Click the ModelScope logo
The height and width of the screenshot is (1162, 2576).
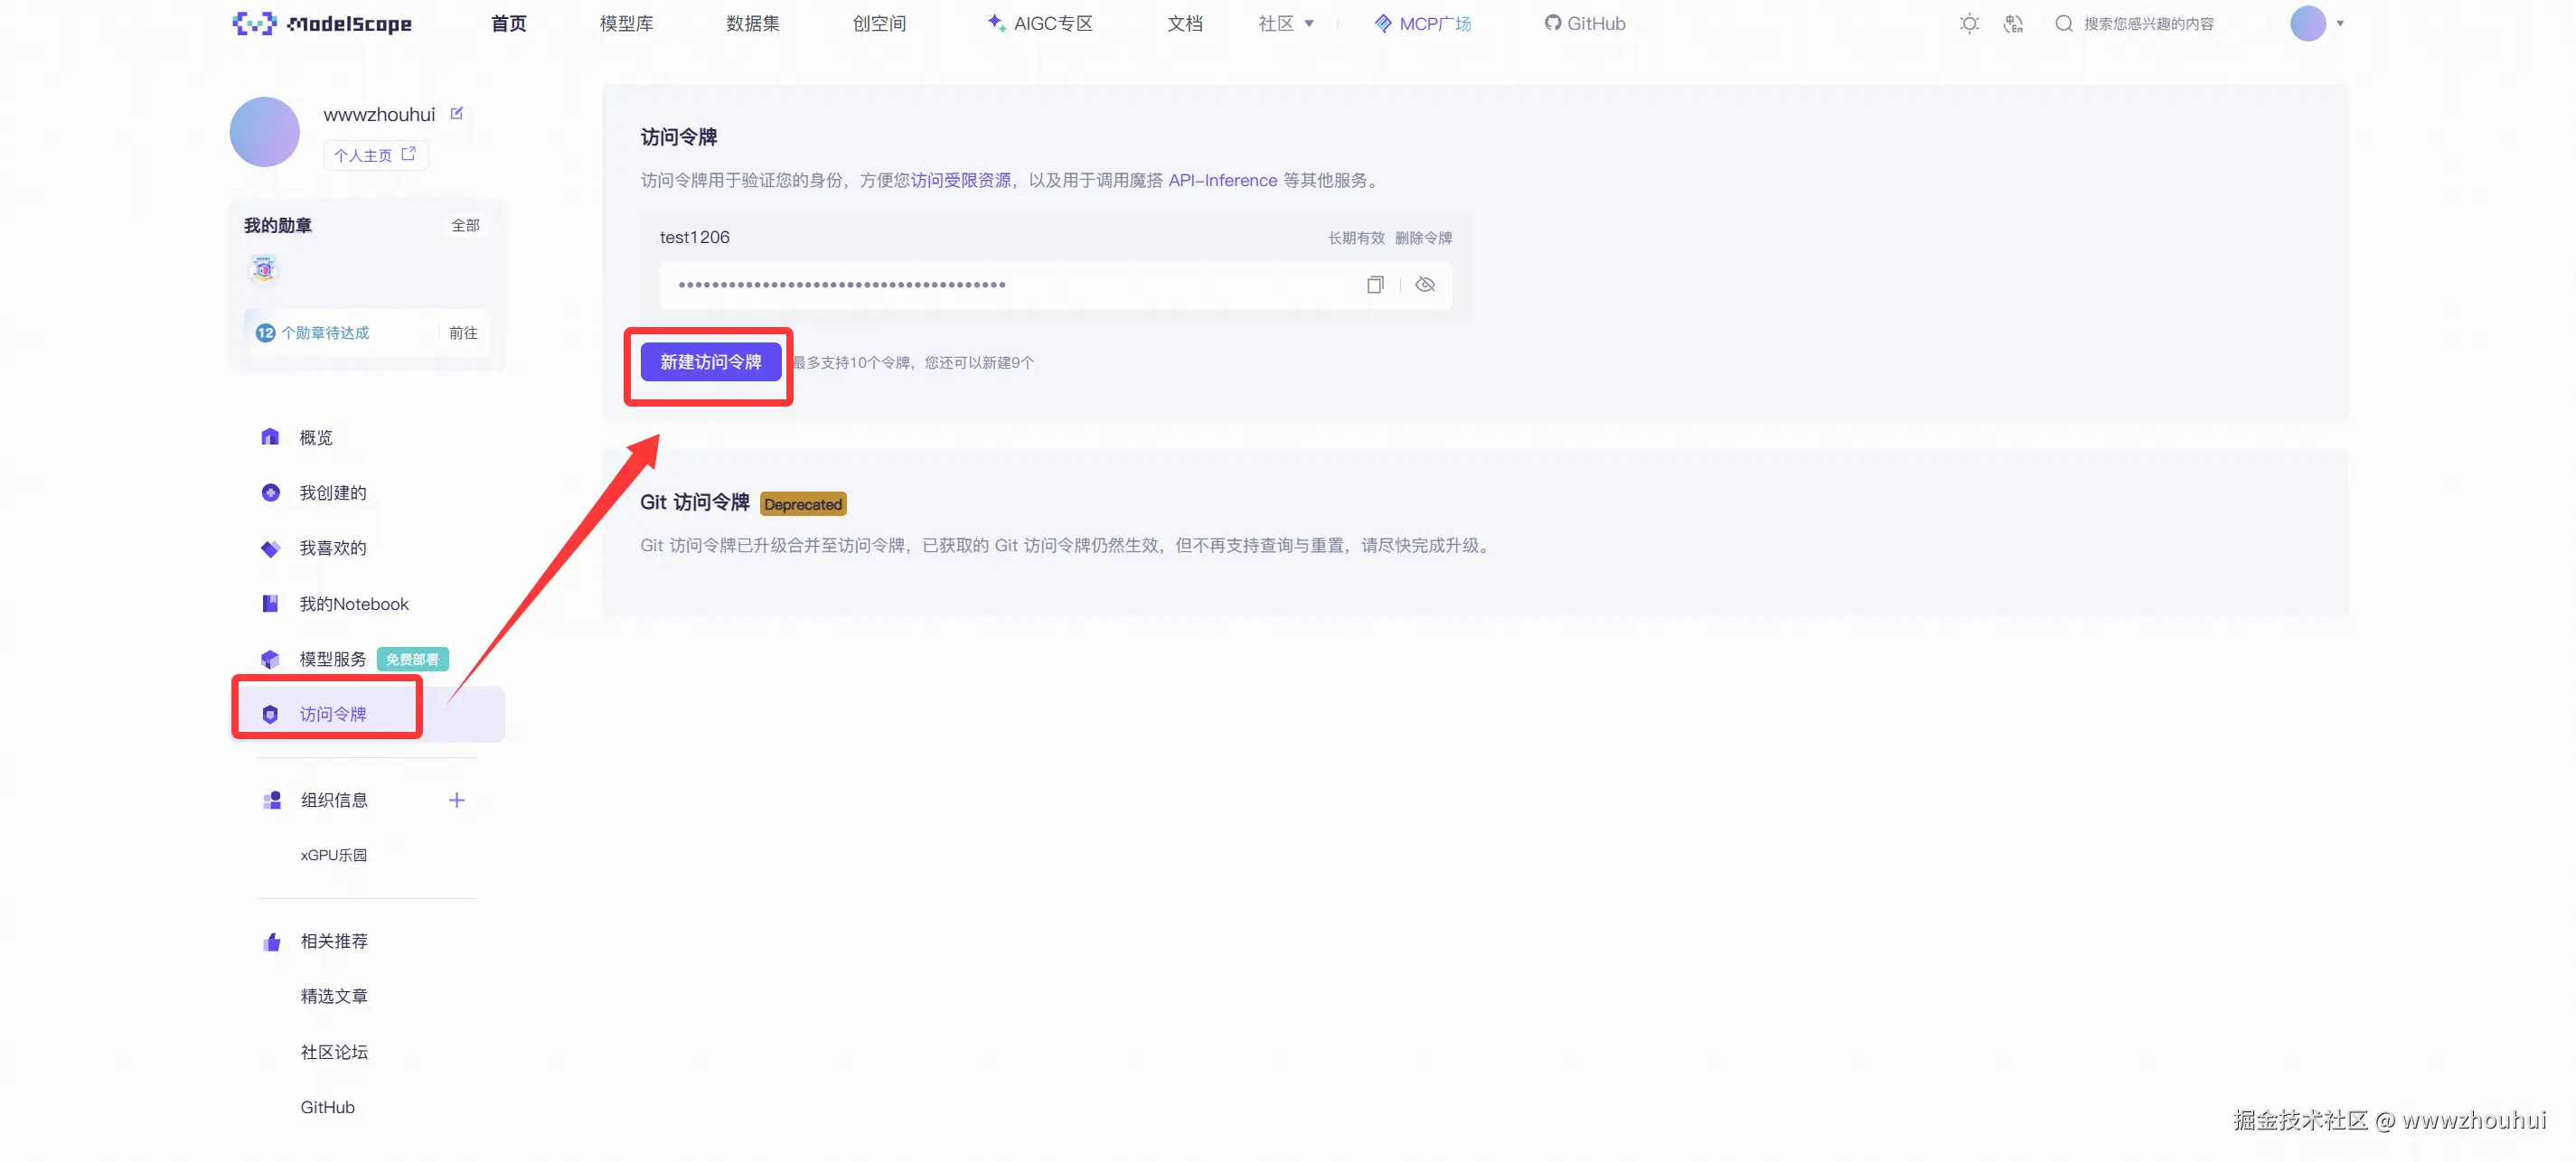[x=322, y=23]
